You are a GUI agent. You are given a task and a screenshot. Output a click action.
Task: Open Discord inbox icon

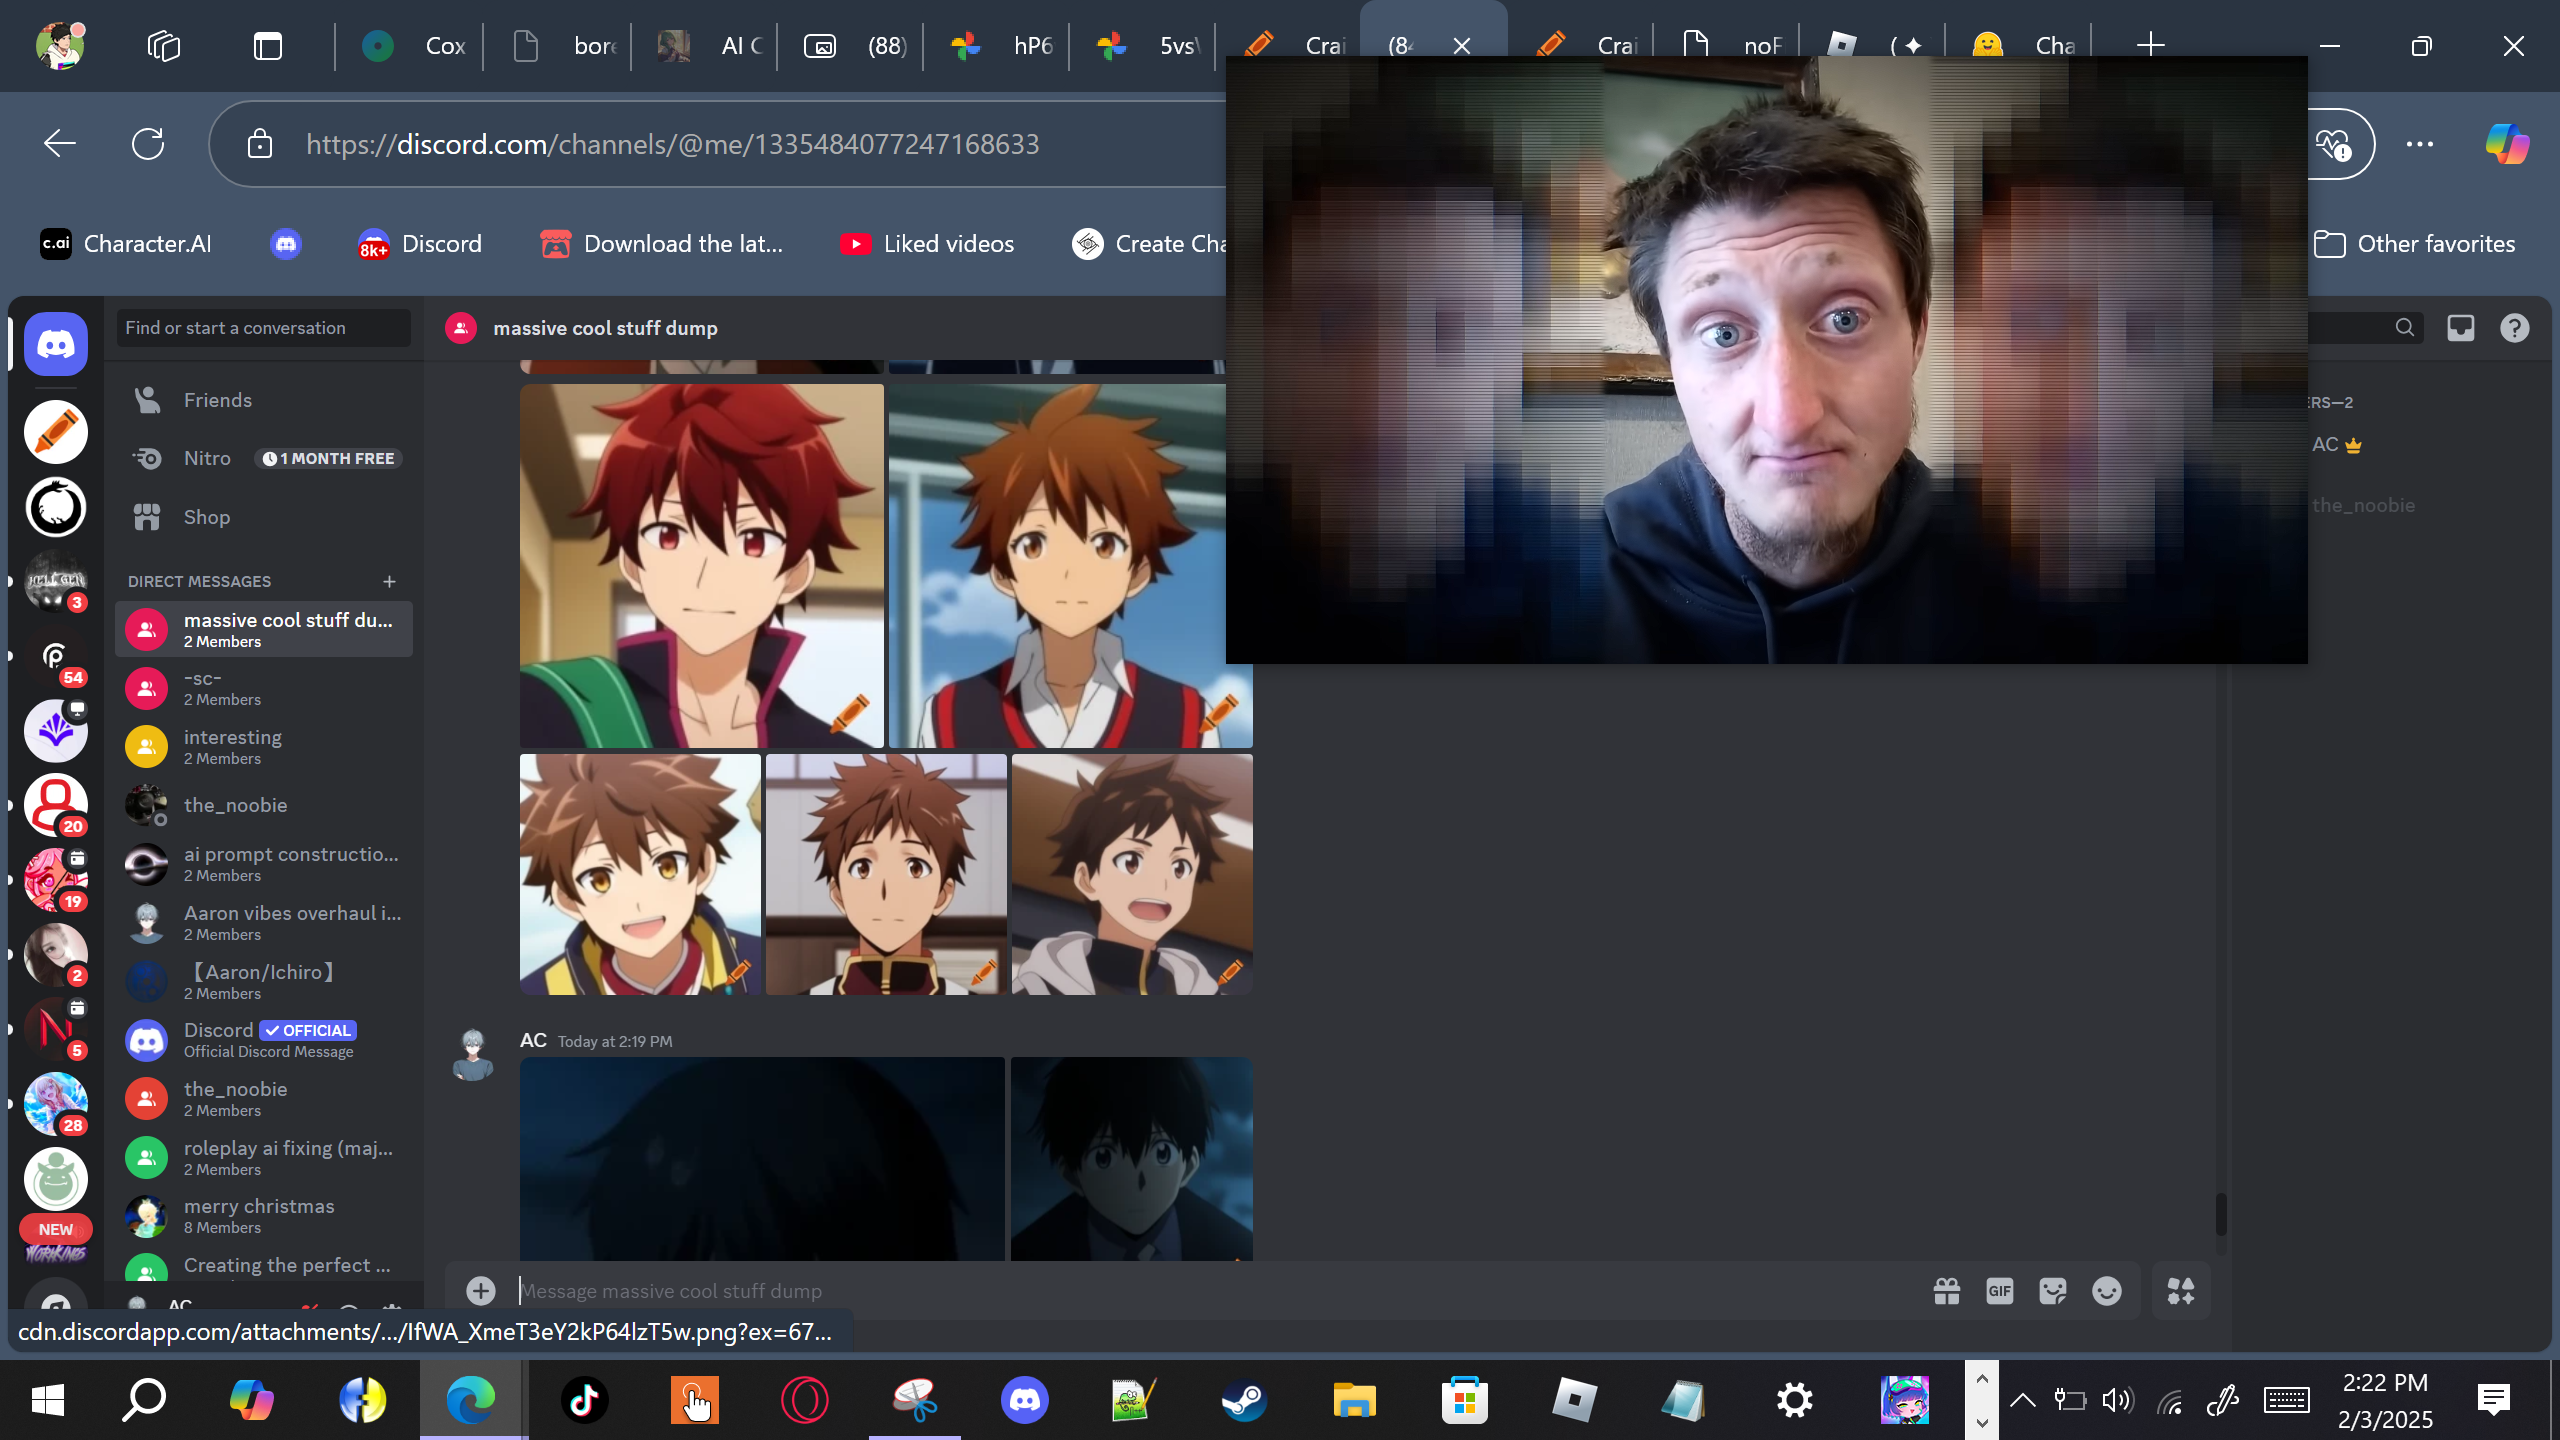point(2461,328)
